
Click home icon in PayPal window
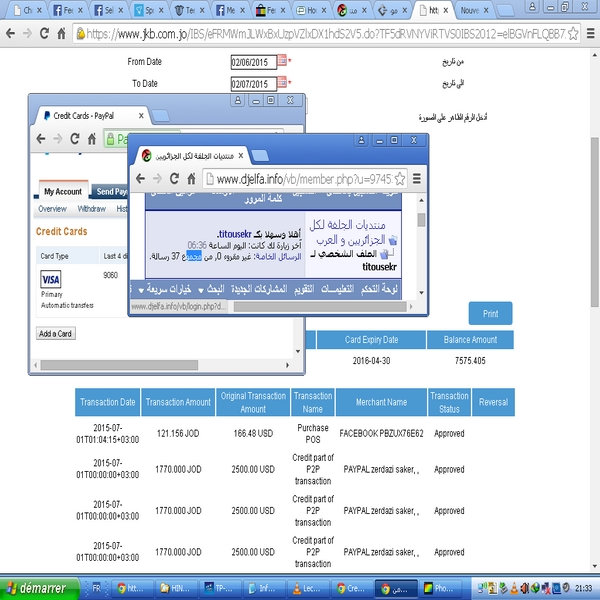(92, 139)
